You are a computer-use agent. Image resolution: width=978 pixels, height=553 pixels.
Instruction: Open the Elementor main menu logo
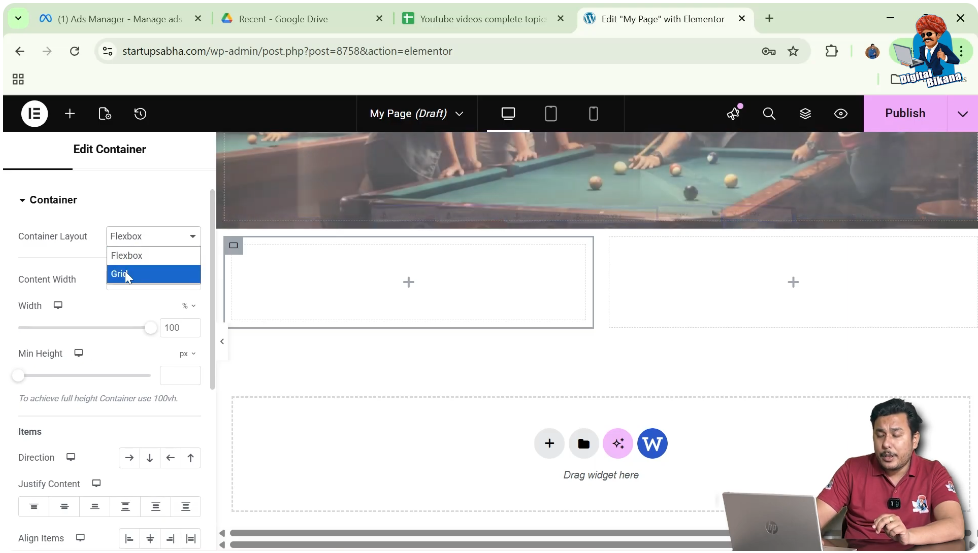pyautogui.click(x=34, y=113)
